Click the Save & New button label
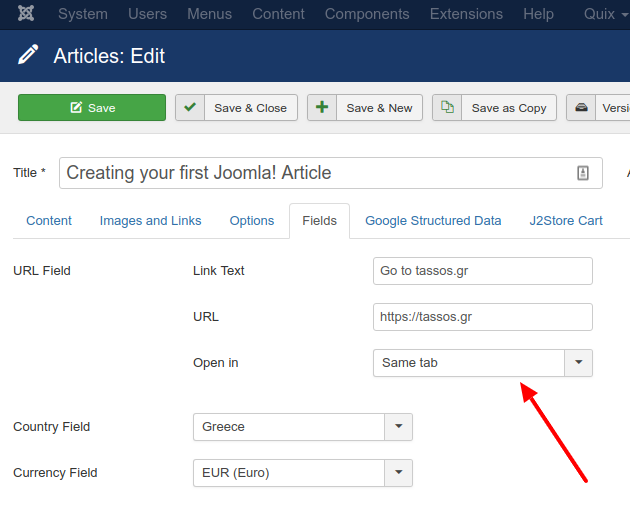This screenshot has width=630, height=510. coord(379,108)
